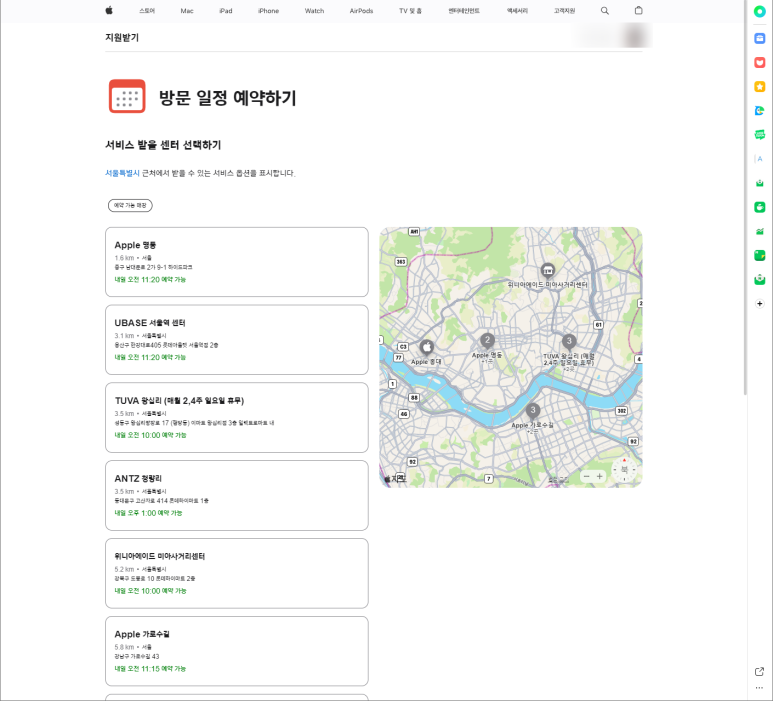The width and height of the screenshot is (773, 701).
Task: Select the ANTZ 청량리 service center
Action: [x=236, y=495]
